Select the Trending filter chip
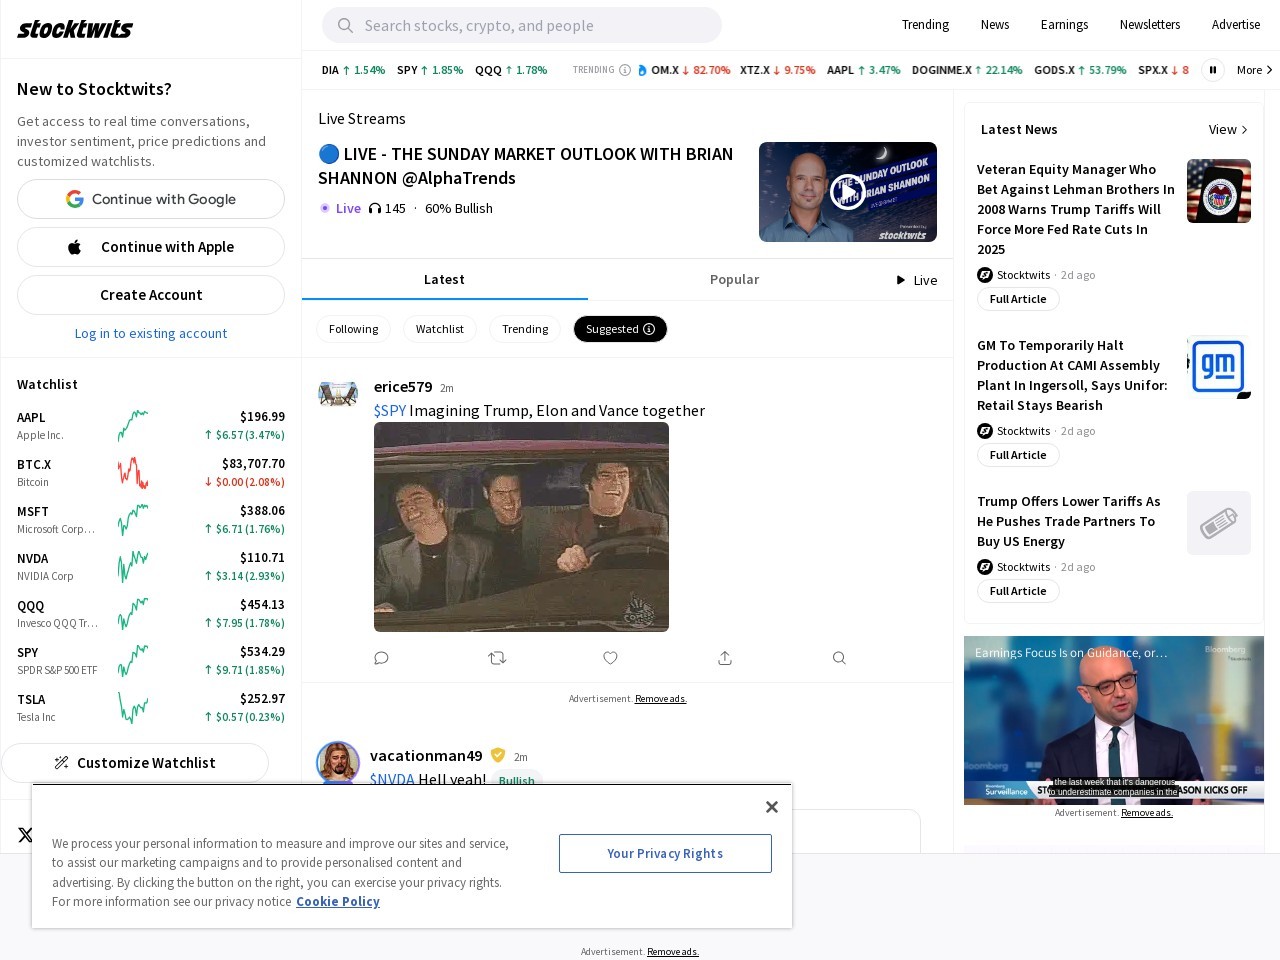This screenshot has height=960, width=1280. coord(525,329)
